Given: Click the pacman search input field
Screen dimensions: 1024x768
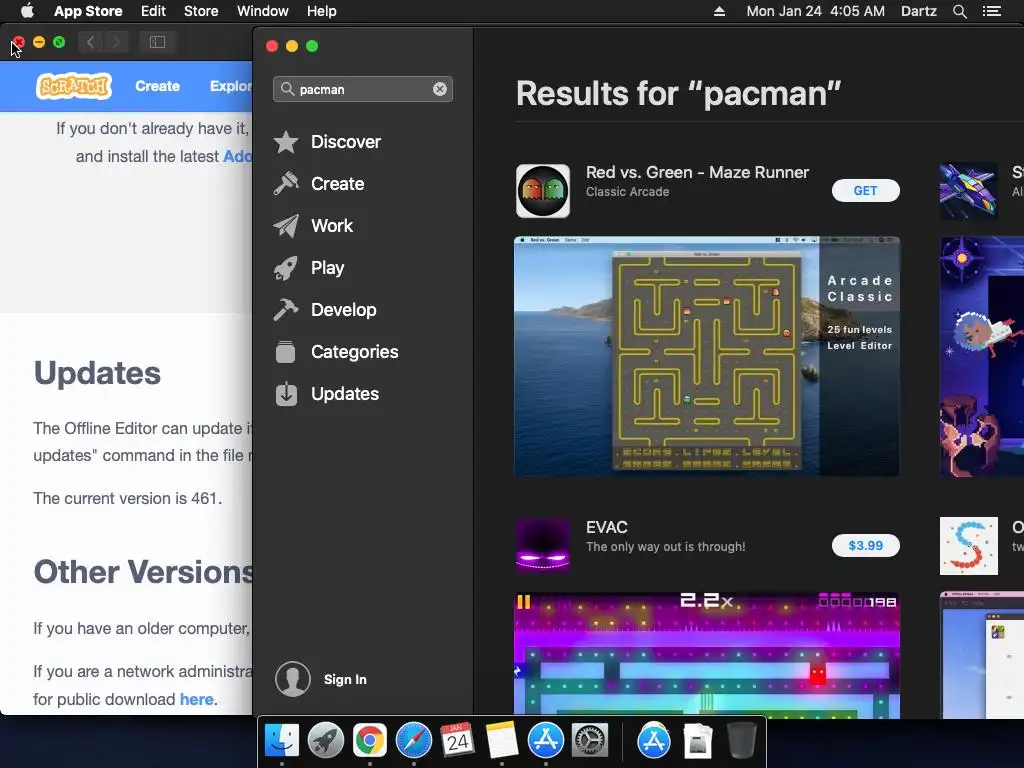Looking at the screenshot, I should pos(363,89).
